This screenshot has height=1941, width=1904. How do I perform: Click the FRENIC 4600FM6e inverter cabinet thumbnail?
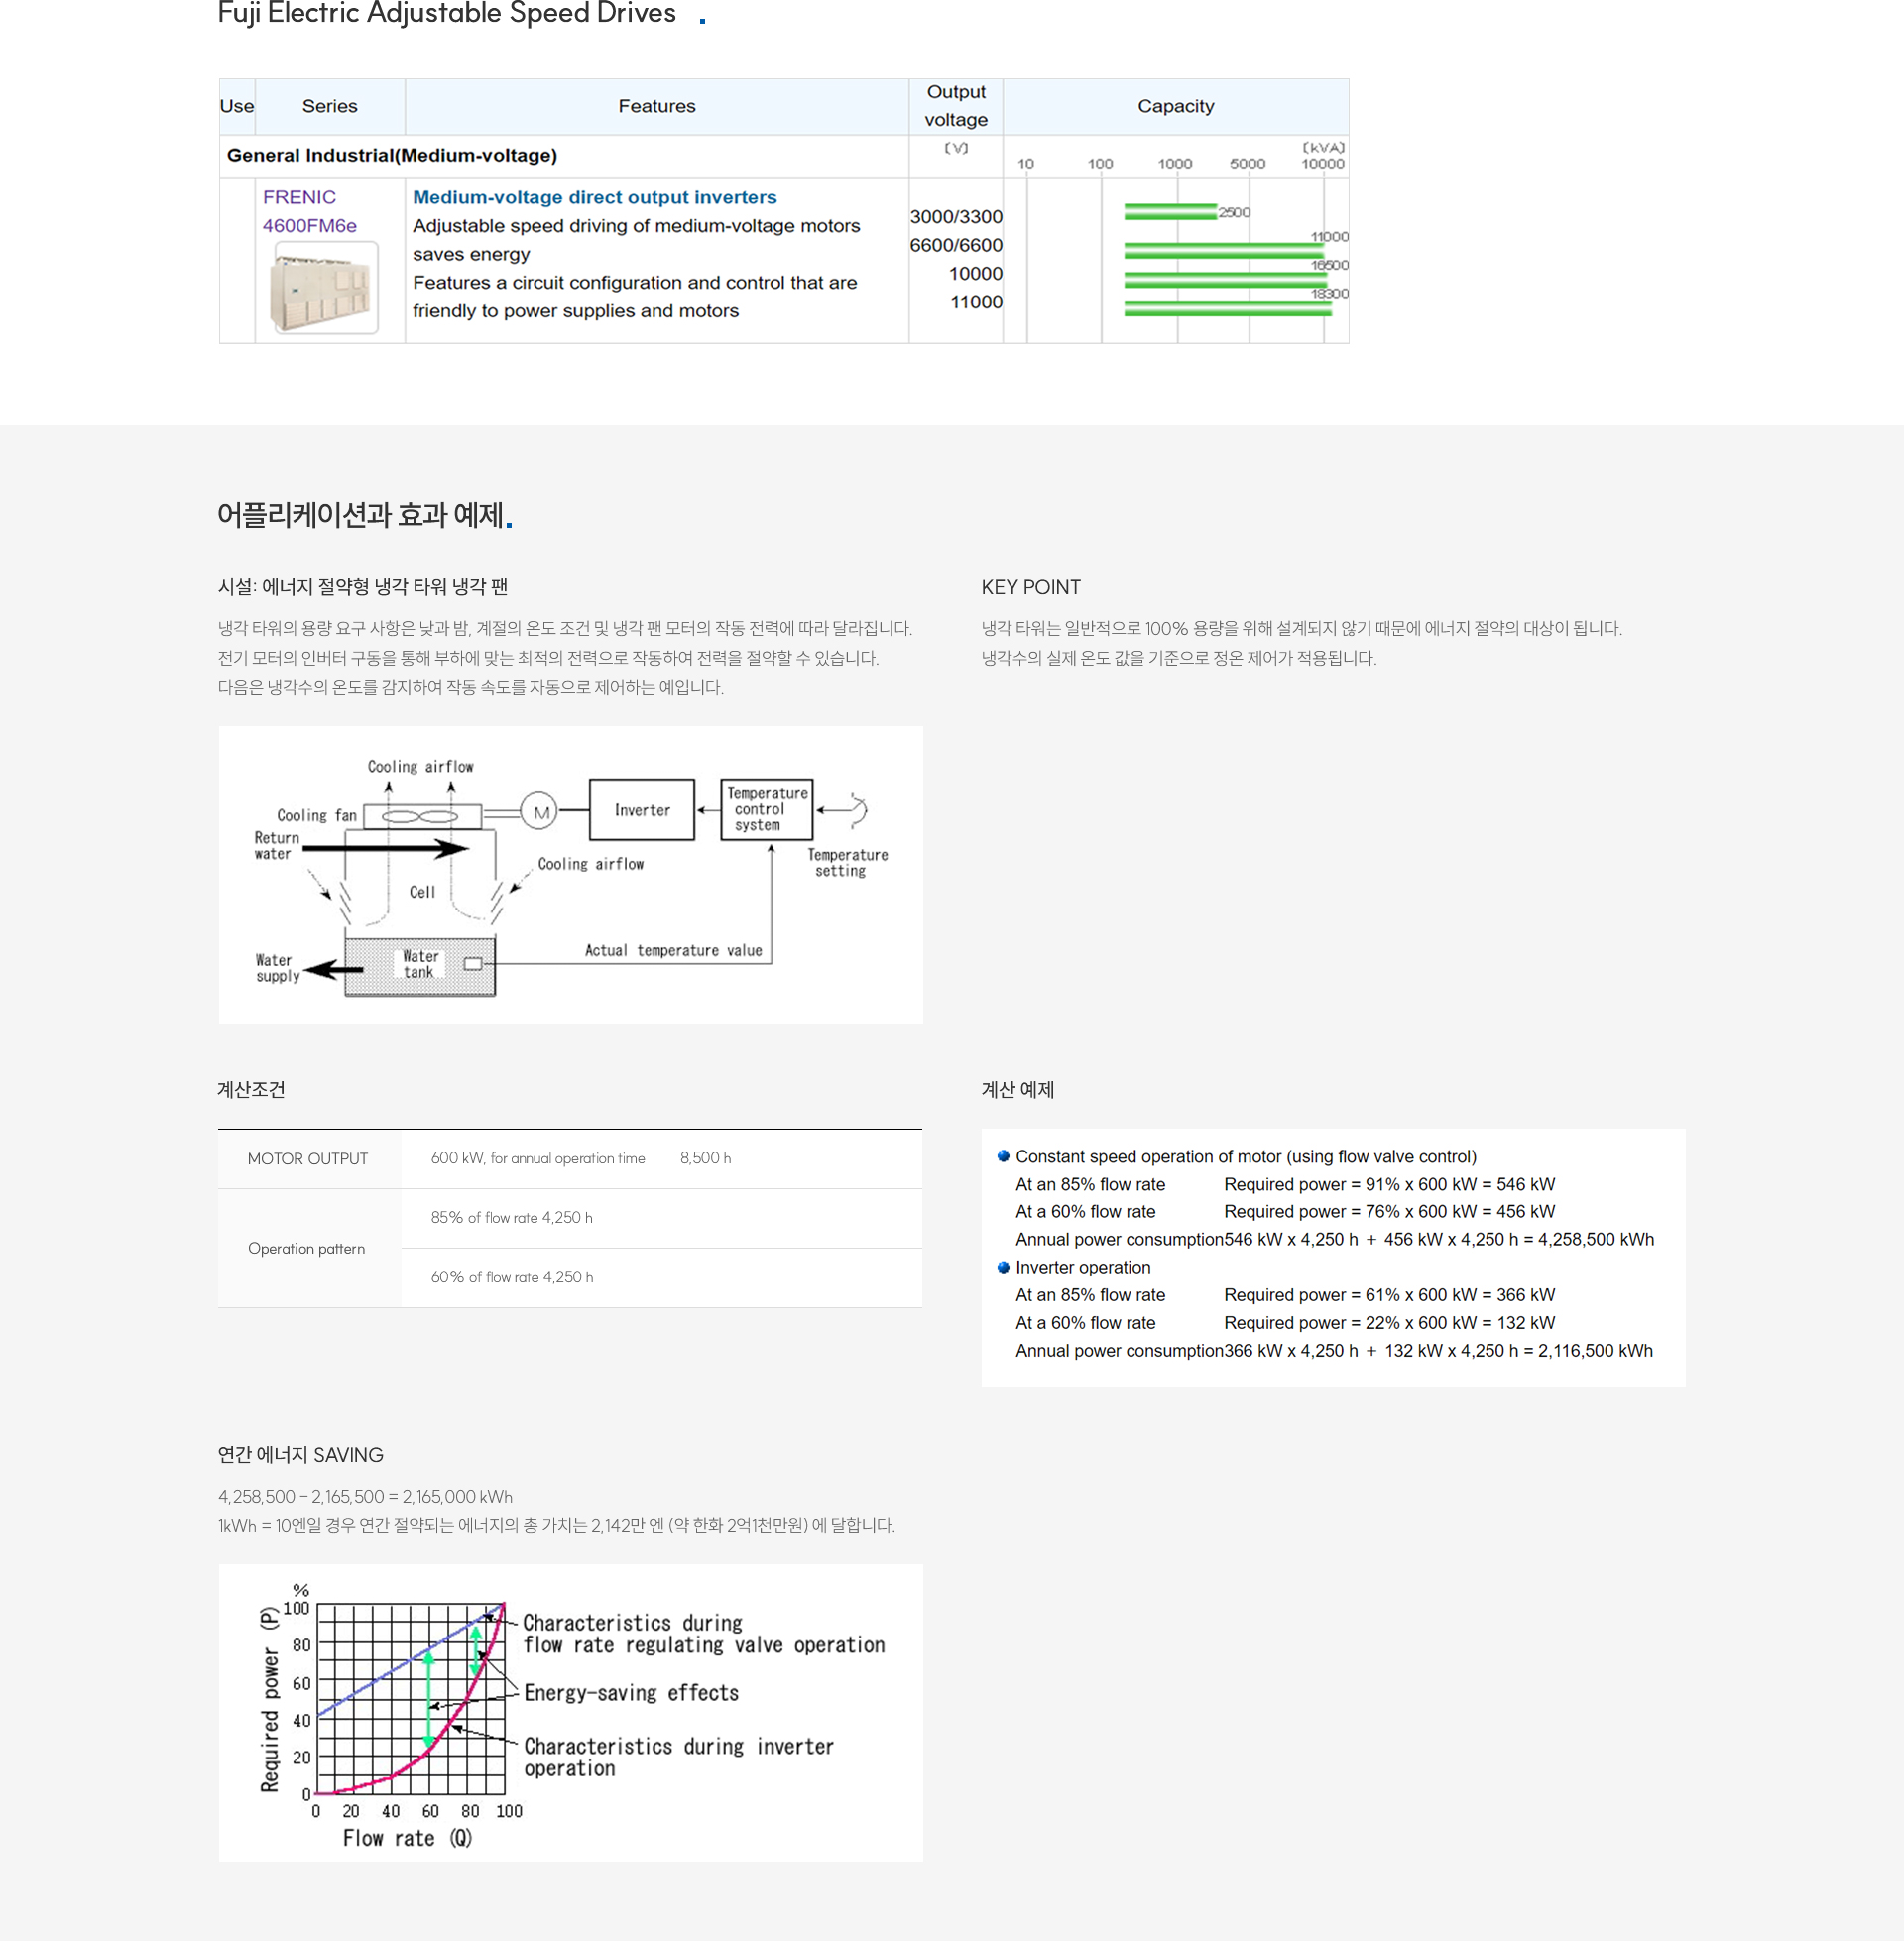click(x=324, y=288)
